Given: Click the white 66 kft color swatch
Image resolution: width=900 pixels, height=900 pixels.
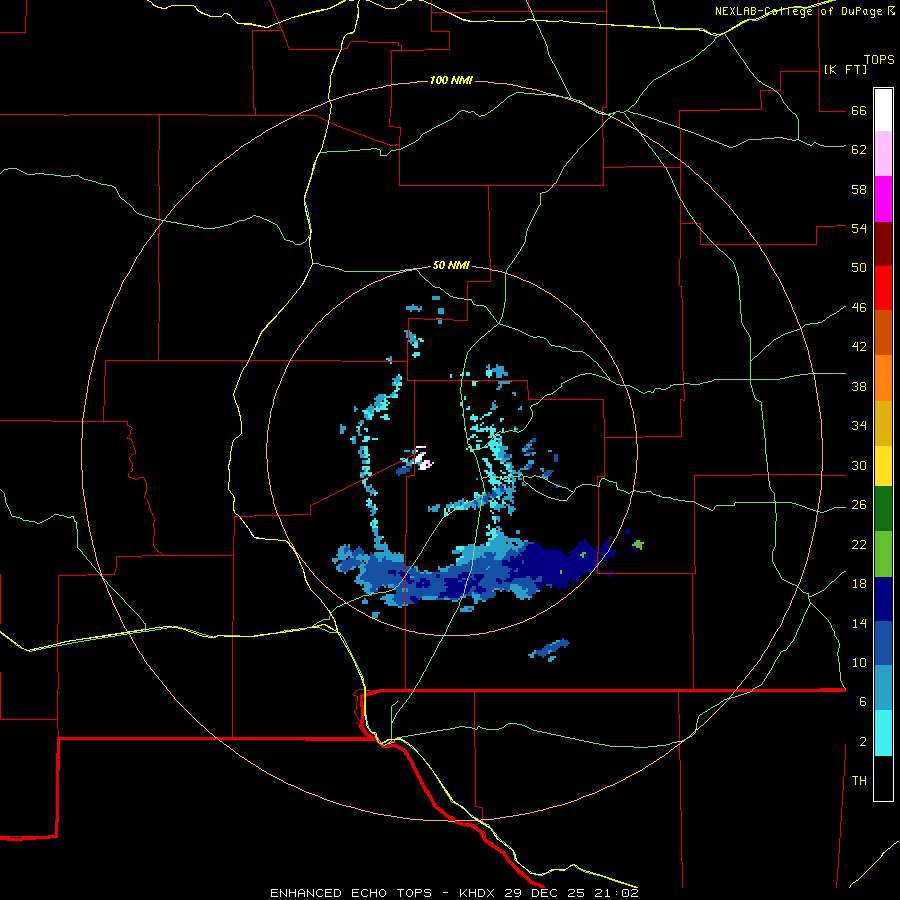Looking at the screenshot, I should pos(883,110).
